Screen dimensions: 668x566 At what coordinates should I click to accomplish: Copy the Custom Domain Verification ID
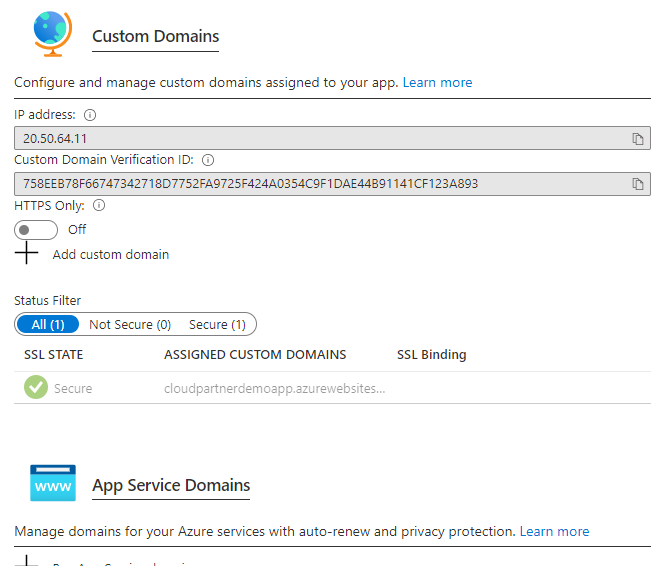tap(637, 184)
